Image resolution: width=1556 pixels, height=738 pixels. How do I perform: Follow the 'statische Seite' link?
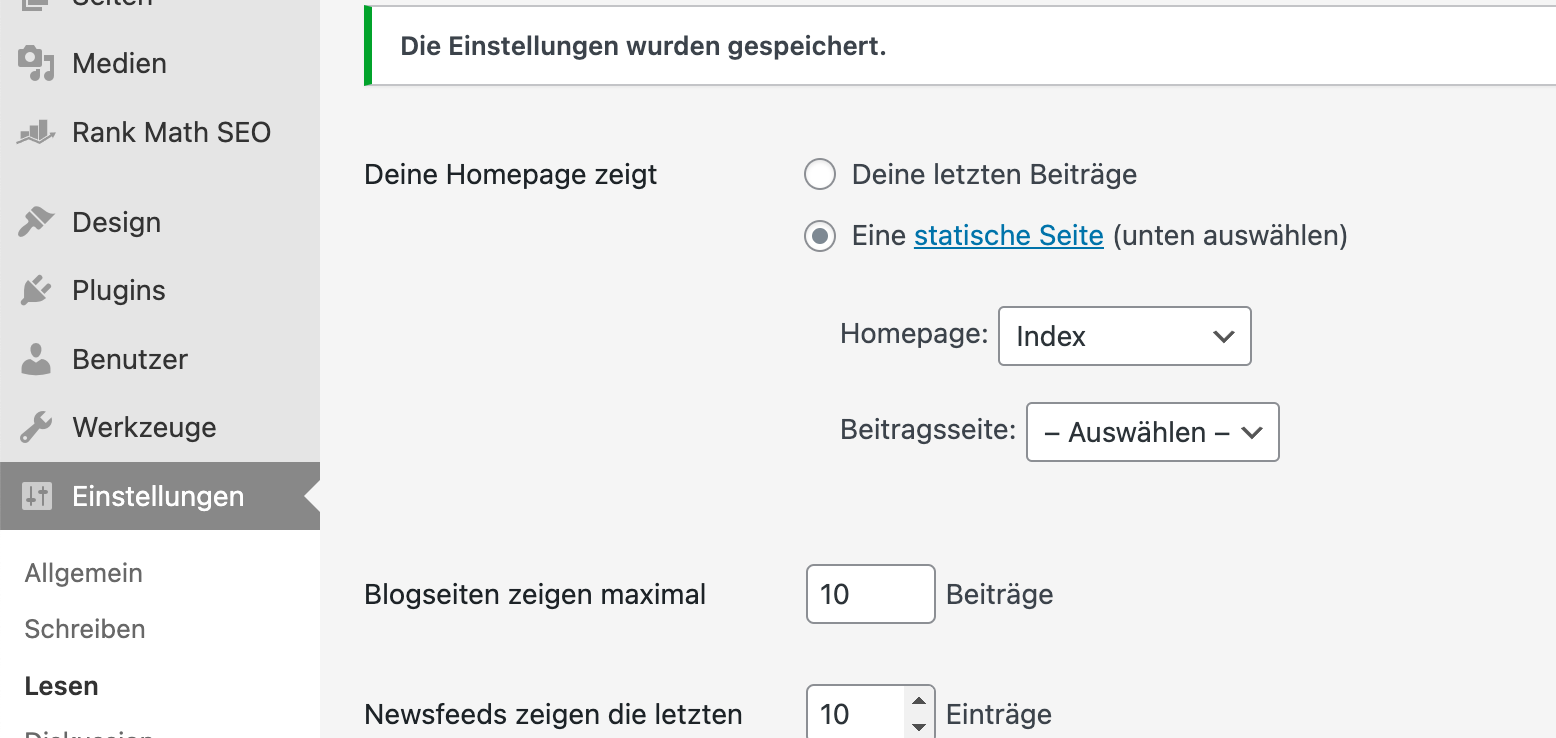pos(1008,236)
